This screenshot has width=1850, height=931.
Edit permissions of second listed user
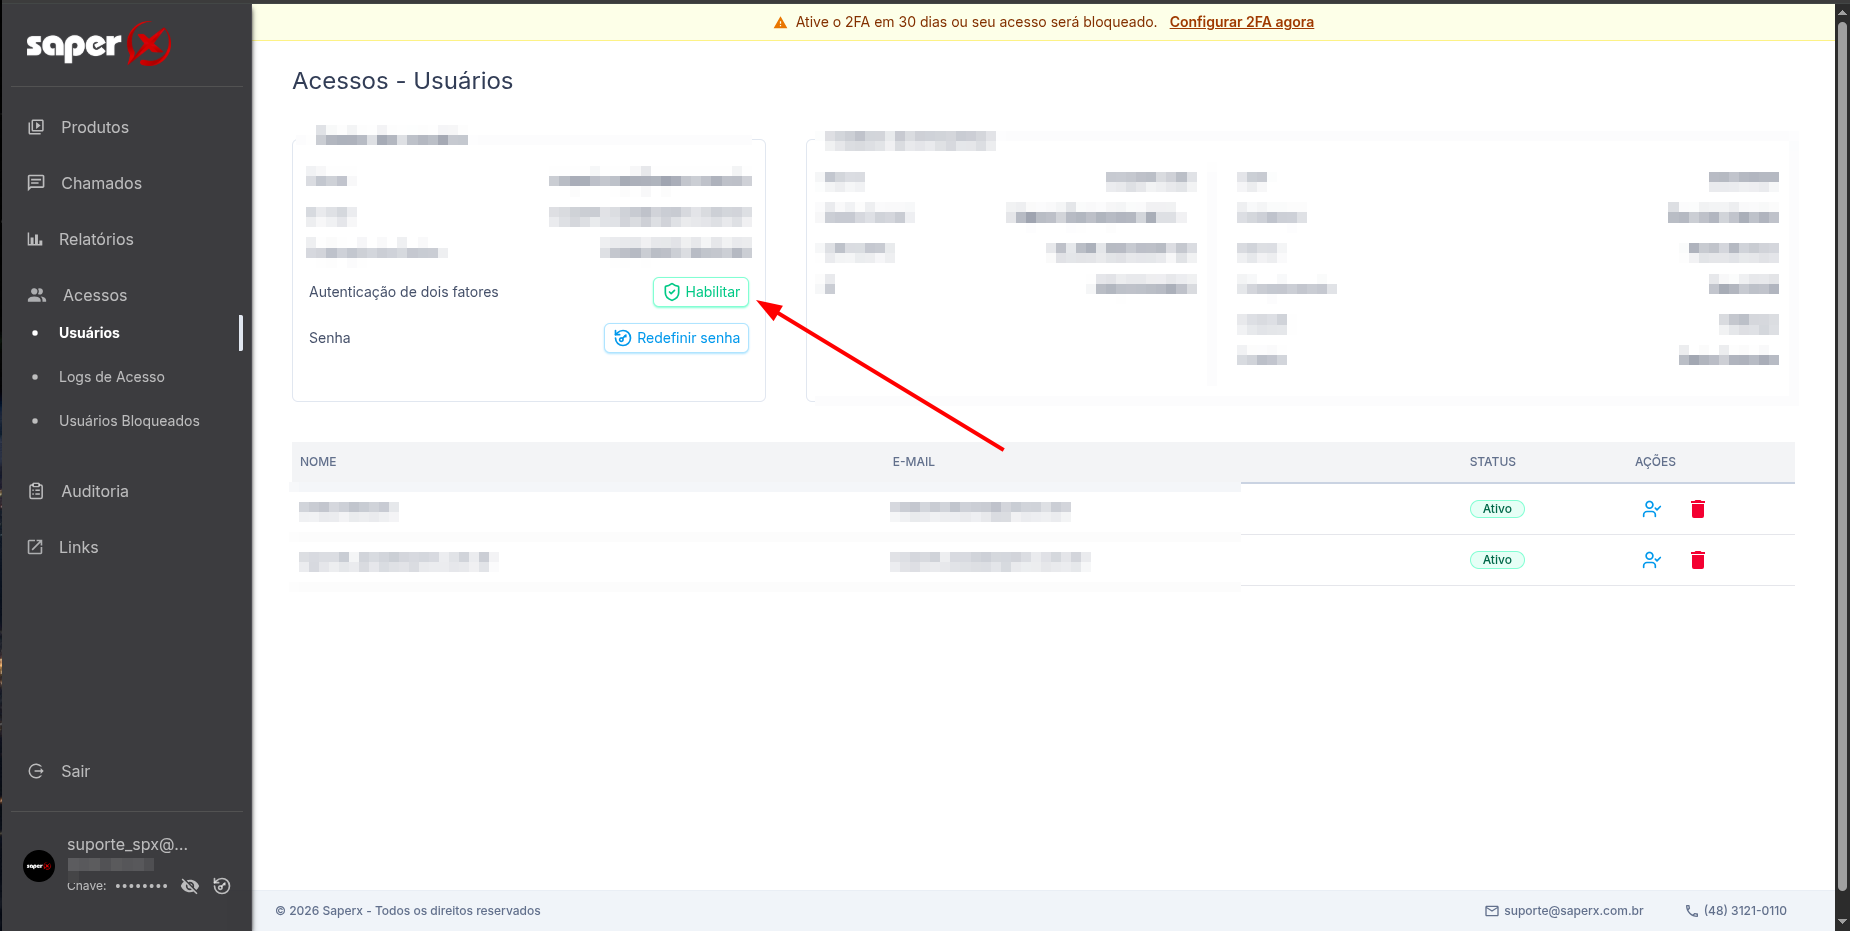[1651, 560]
